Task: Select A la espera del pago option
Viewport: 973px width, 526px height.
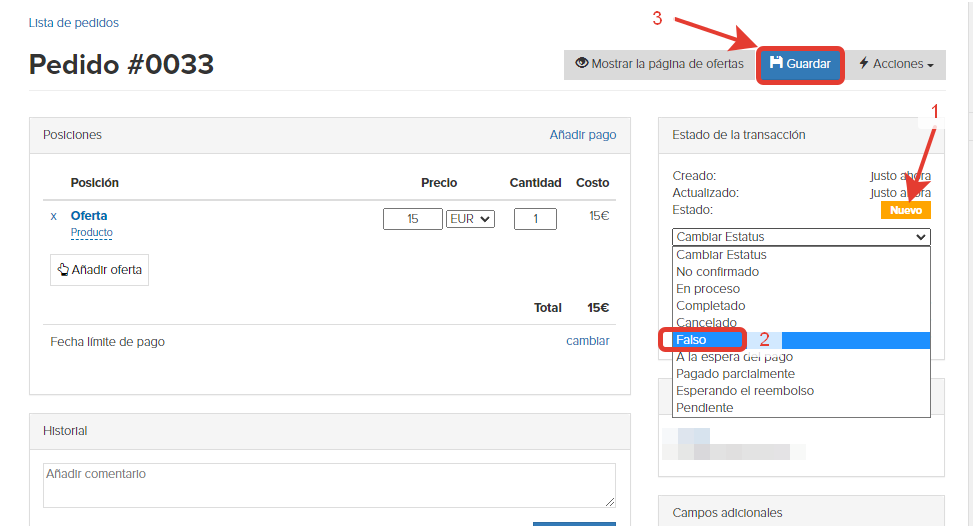Action: tap(801, 357)
